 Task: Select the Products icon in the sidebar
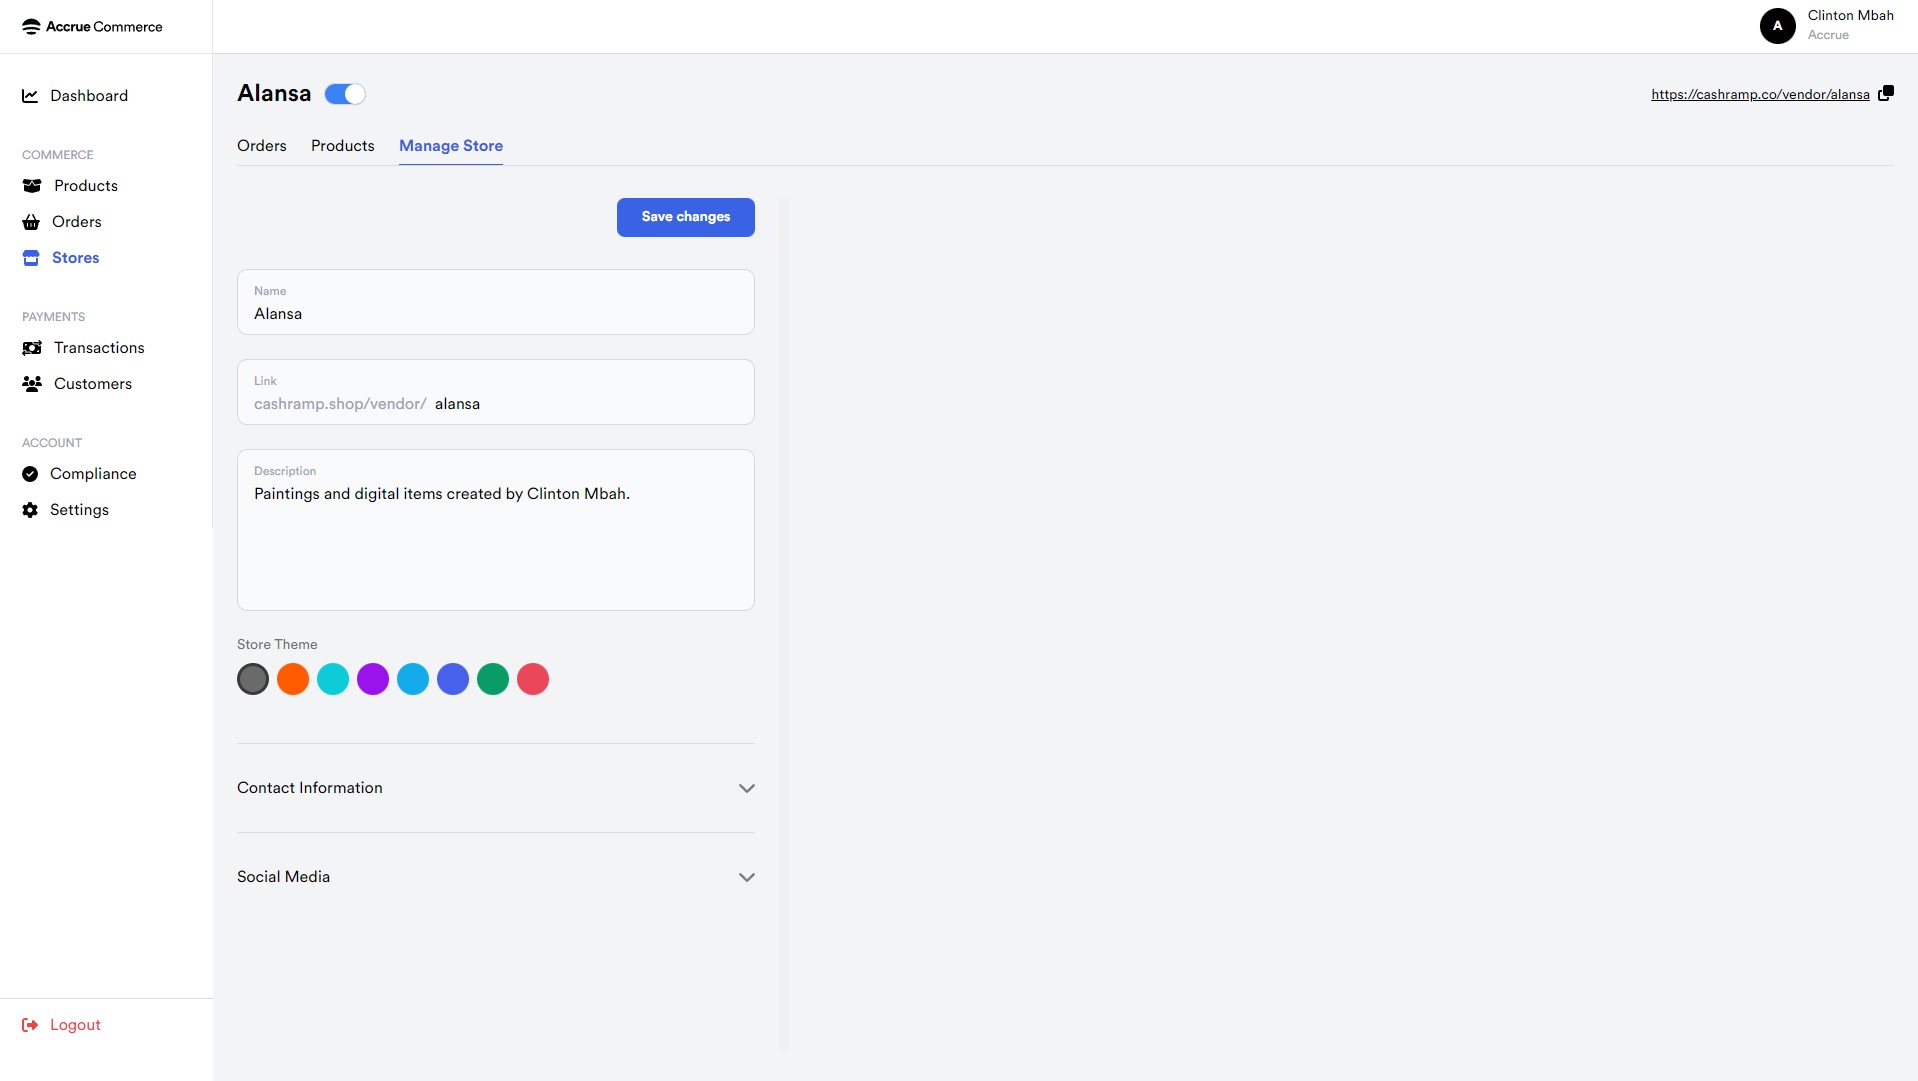pos(31,185)
